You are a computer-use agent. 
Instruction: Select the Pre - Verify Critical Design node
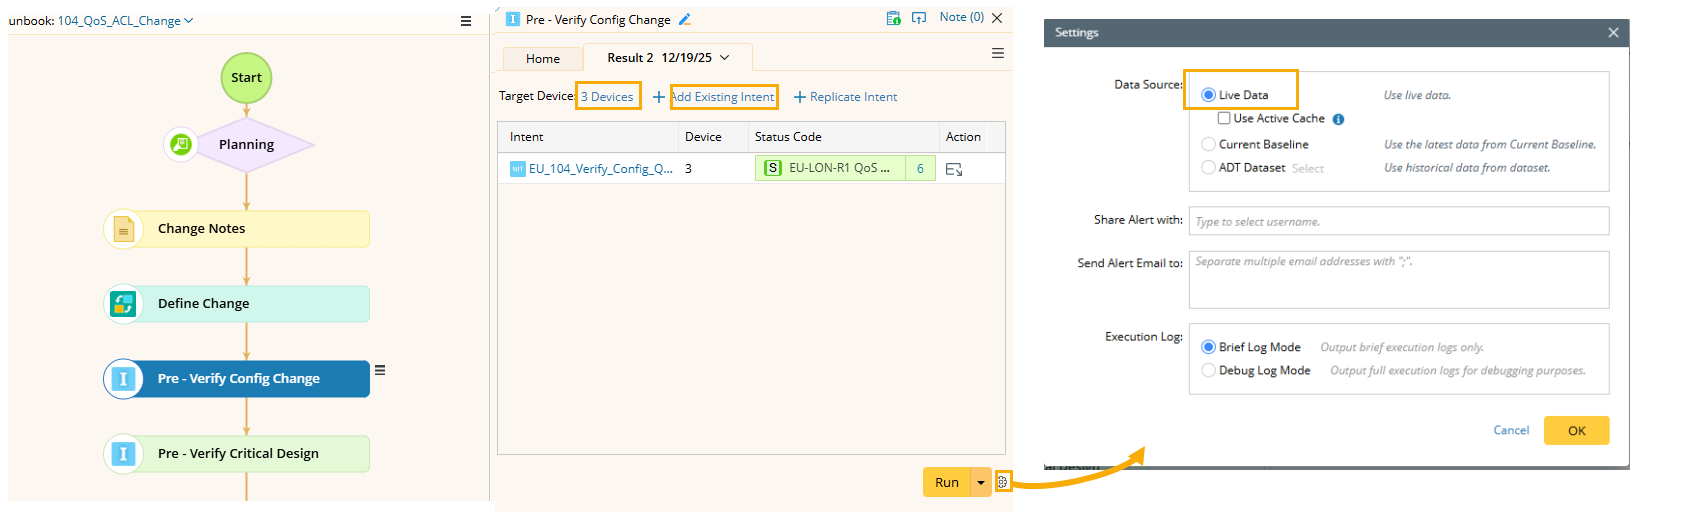pos(237,454)
